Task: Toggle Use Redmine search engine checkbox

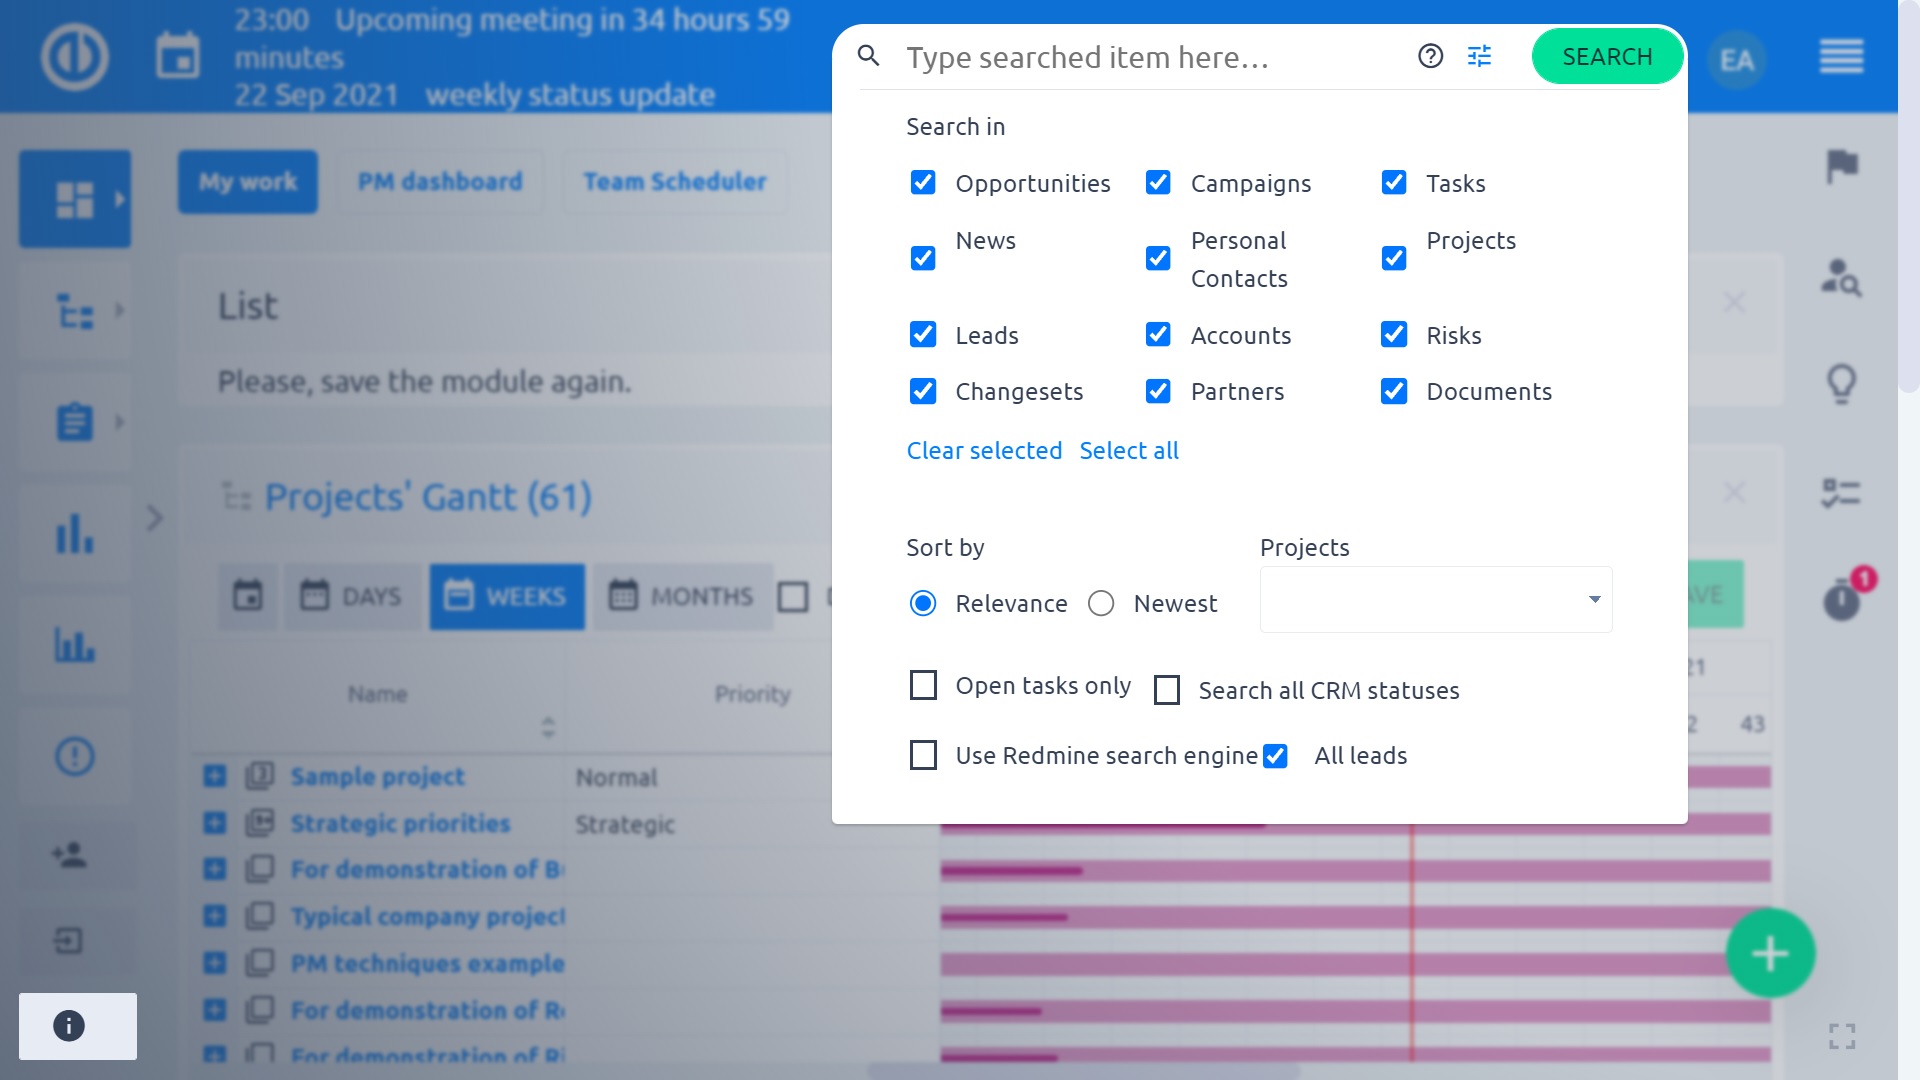Action: click(x=922, y=756)
